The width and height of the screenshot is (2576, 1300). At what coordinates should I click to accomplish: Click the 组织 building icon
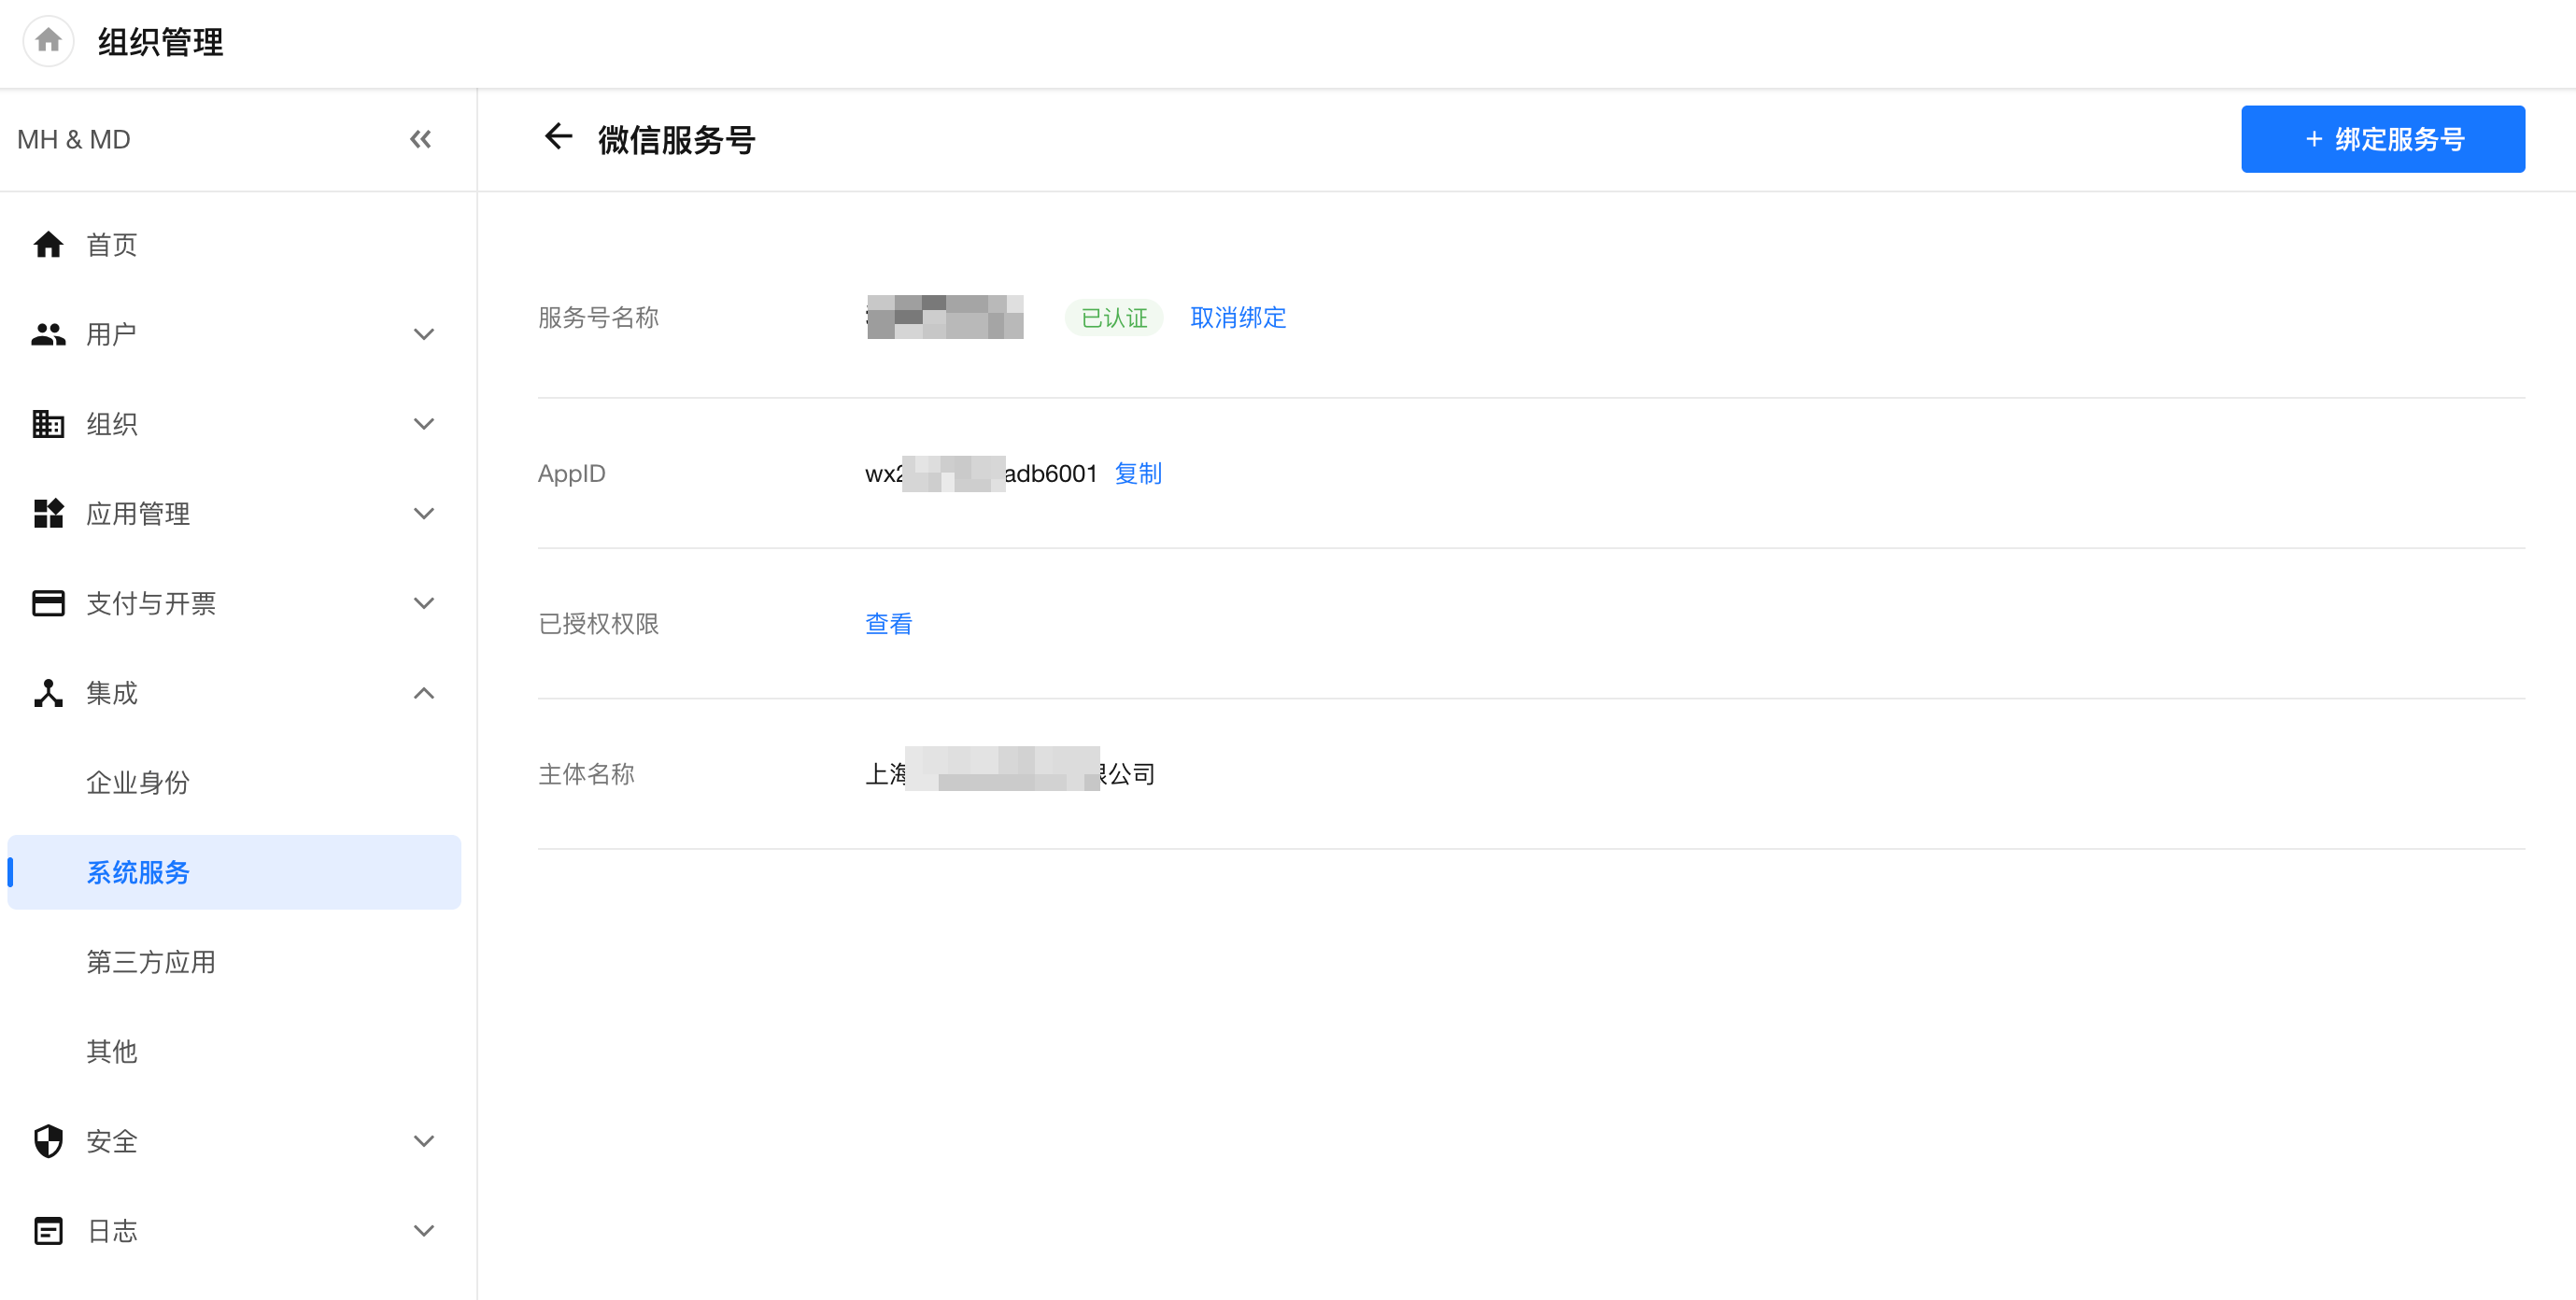click(x=48, y=424)
